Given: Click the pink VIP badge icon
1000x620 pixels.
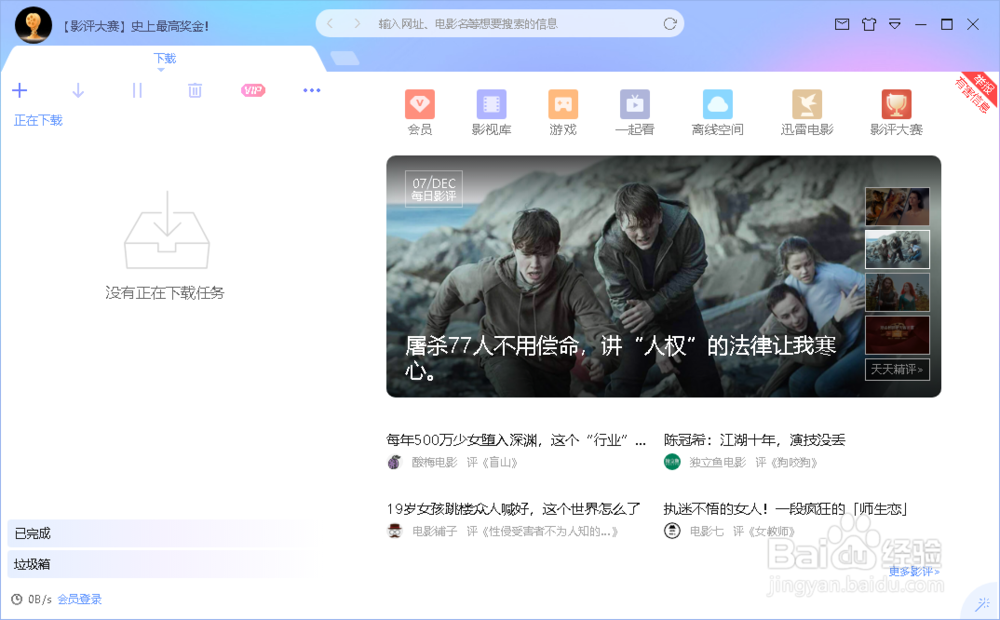Looking at the screenshot, I should pyautogui.click(x=253, y=91).
